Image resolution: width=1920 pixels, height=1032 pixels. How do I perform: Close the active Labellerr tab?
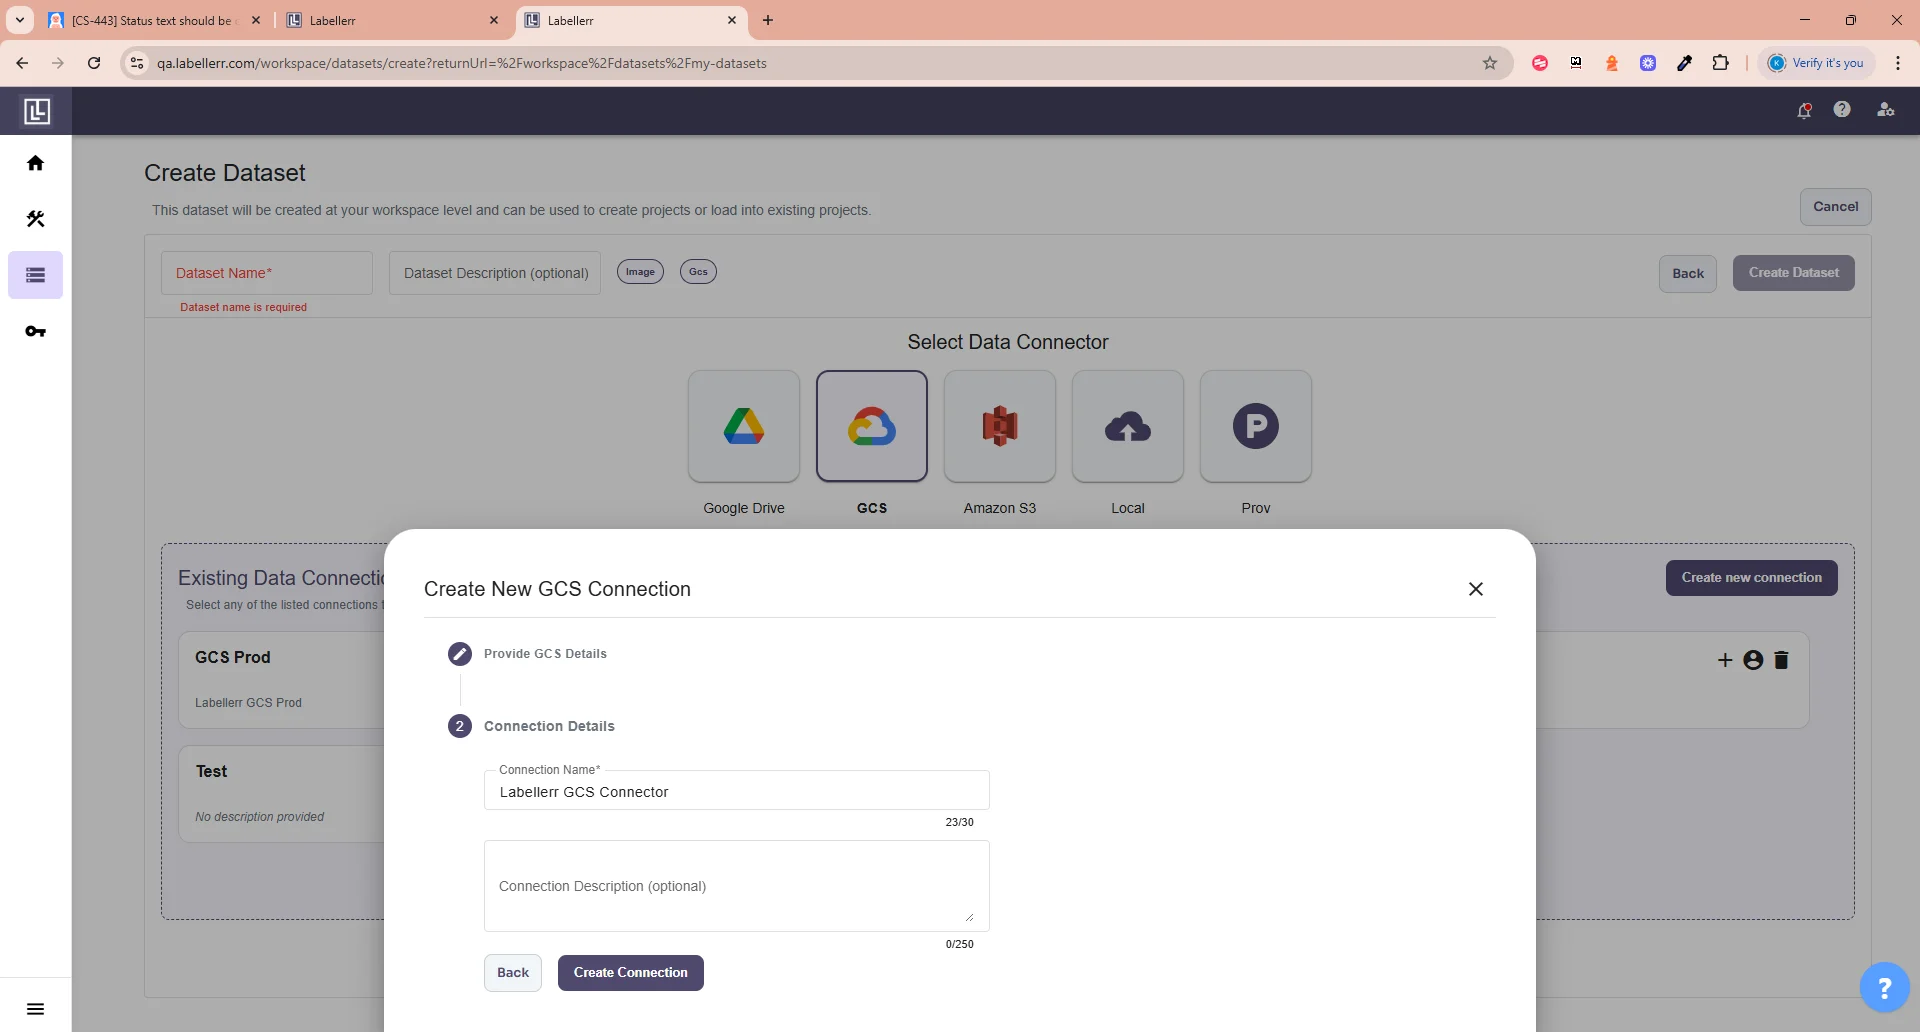tap(732, 20)
